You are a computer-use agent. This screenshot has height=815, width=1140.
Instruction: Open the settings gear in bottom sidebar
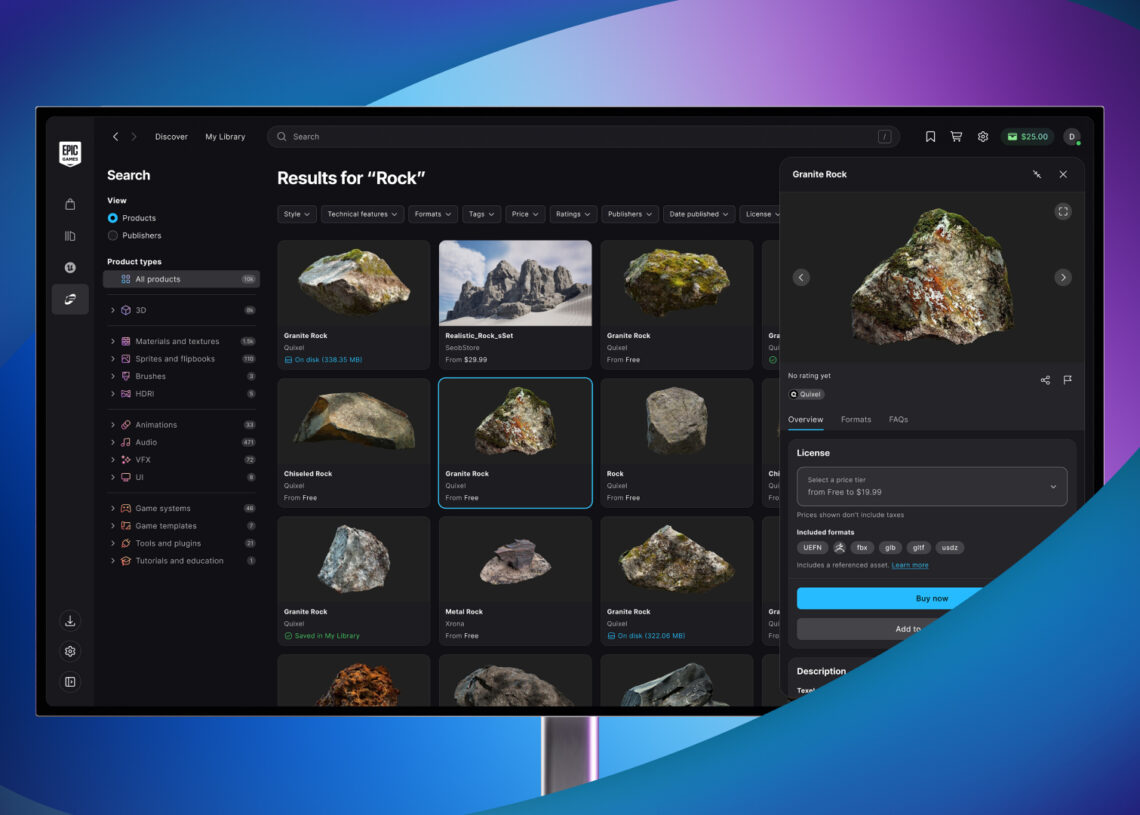click(x=70, y=651)
